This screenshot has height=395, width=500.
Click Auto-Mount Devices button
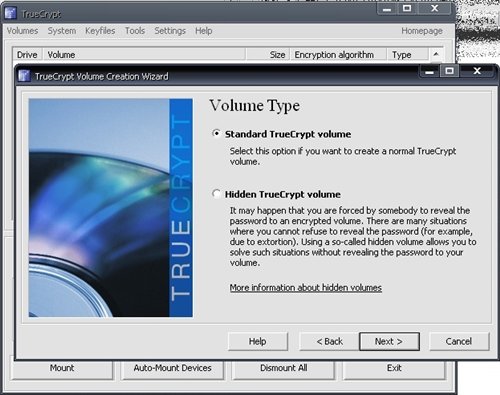[x=172, y=369]
